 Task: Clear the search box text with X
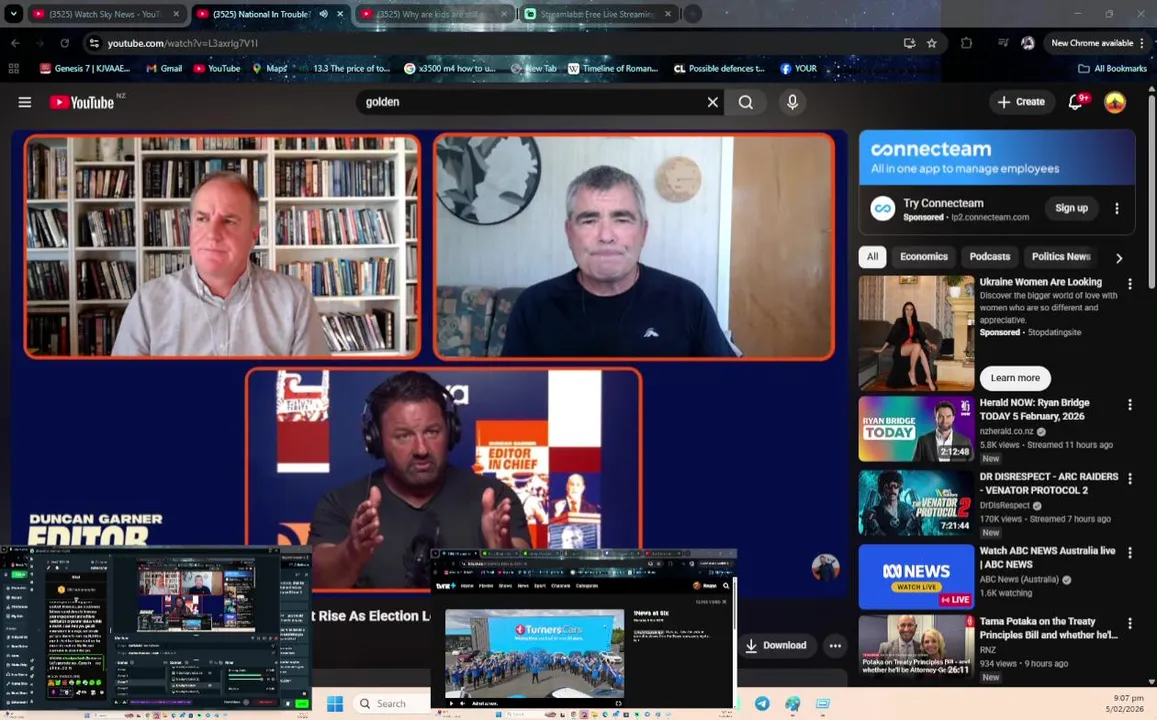tap(713, 102)
